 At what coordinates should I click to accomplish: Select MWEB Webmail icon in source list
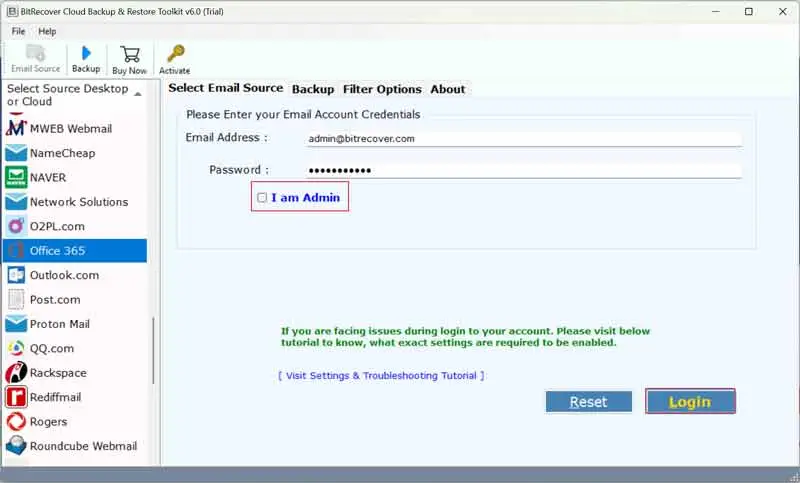tap(16, 129)
